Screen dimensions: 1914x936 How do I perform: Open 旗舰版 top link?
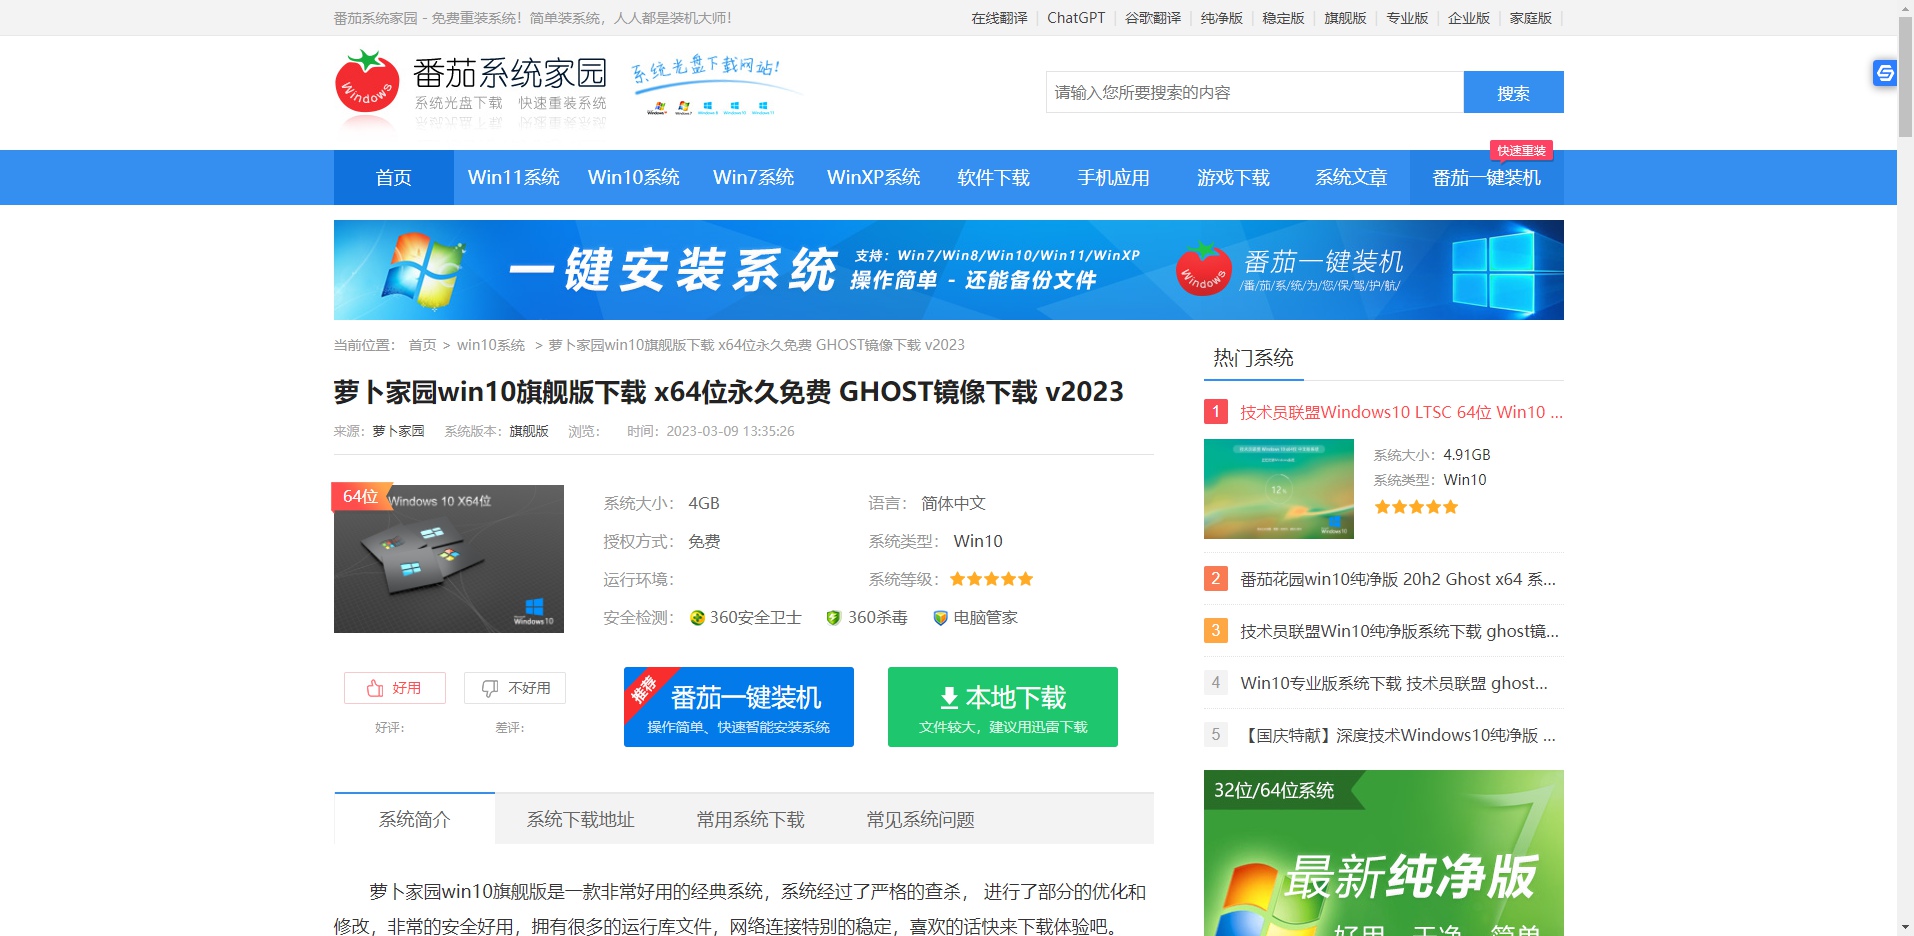click(x=1346, y=18)
